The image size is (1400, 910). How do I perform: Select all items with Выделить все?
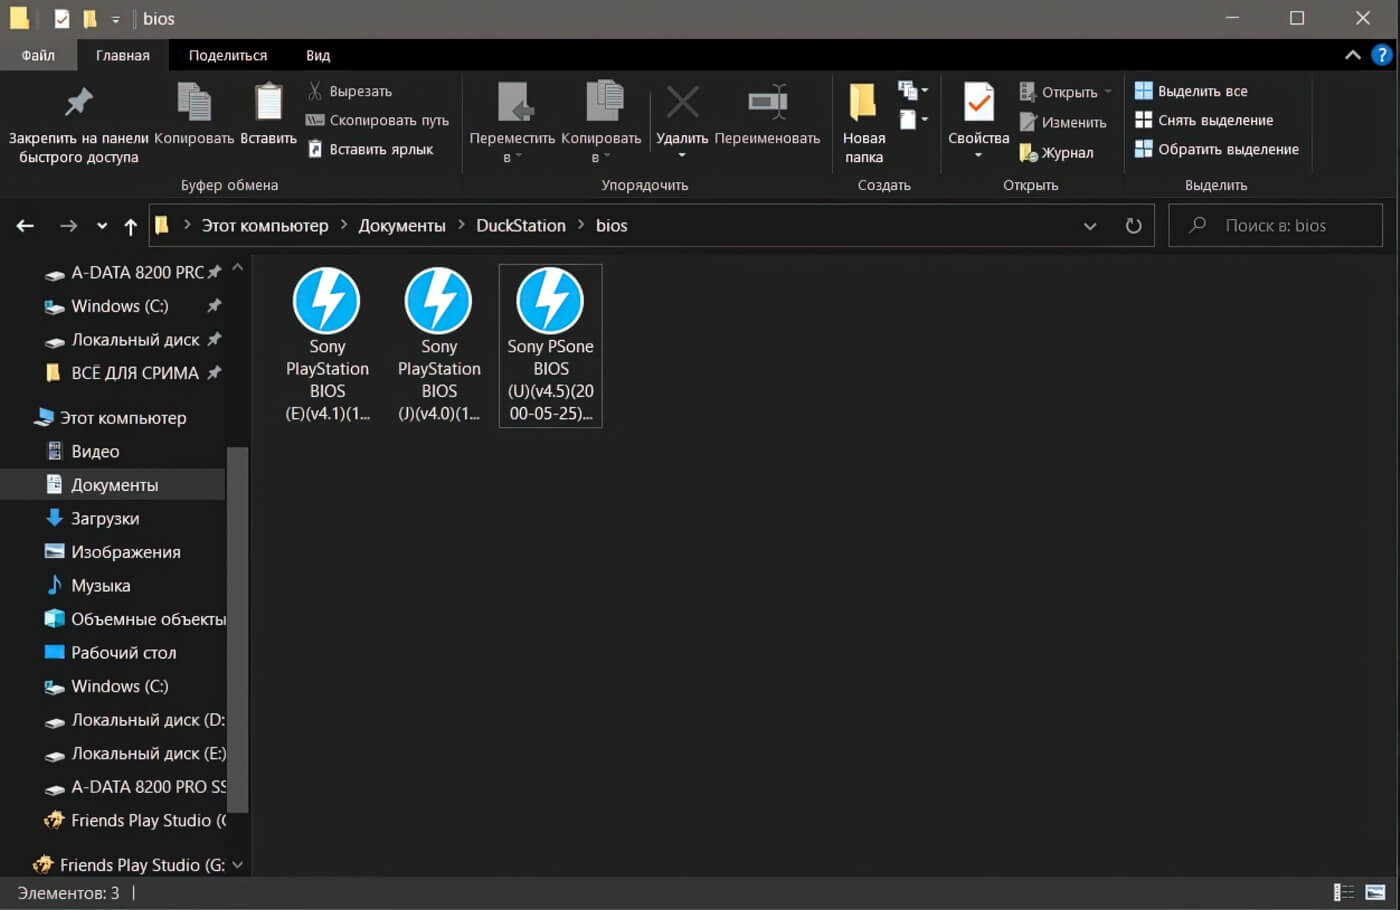coord(1191,91)
